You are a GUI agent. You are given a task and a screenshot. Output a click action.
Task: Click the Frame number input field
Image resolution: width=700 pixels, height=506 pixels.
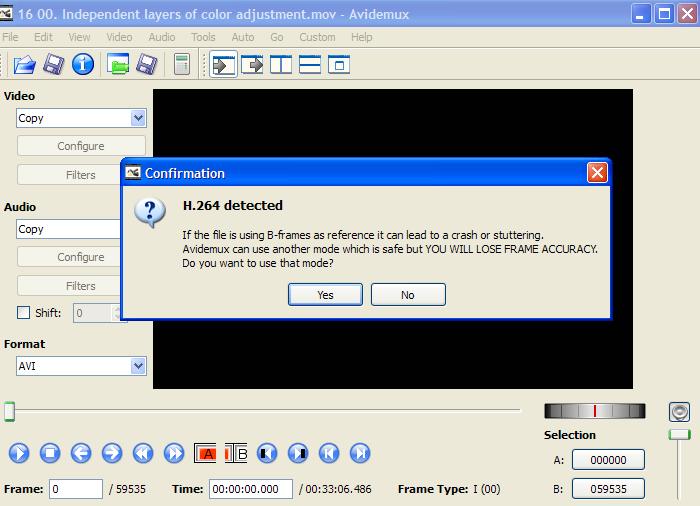(x=76, y=489)
